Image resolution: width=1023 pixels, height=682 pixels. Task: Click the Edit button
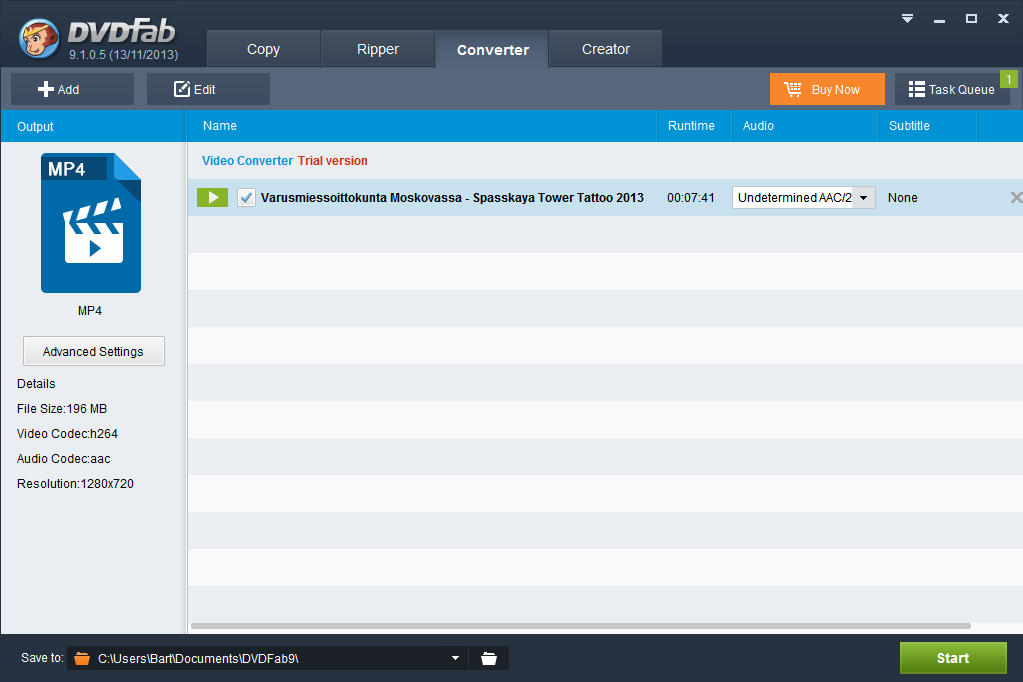[x=208, y=89]
